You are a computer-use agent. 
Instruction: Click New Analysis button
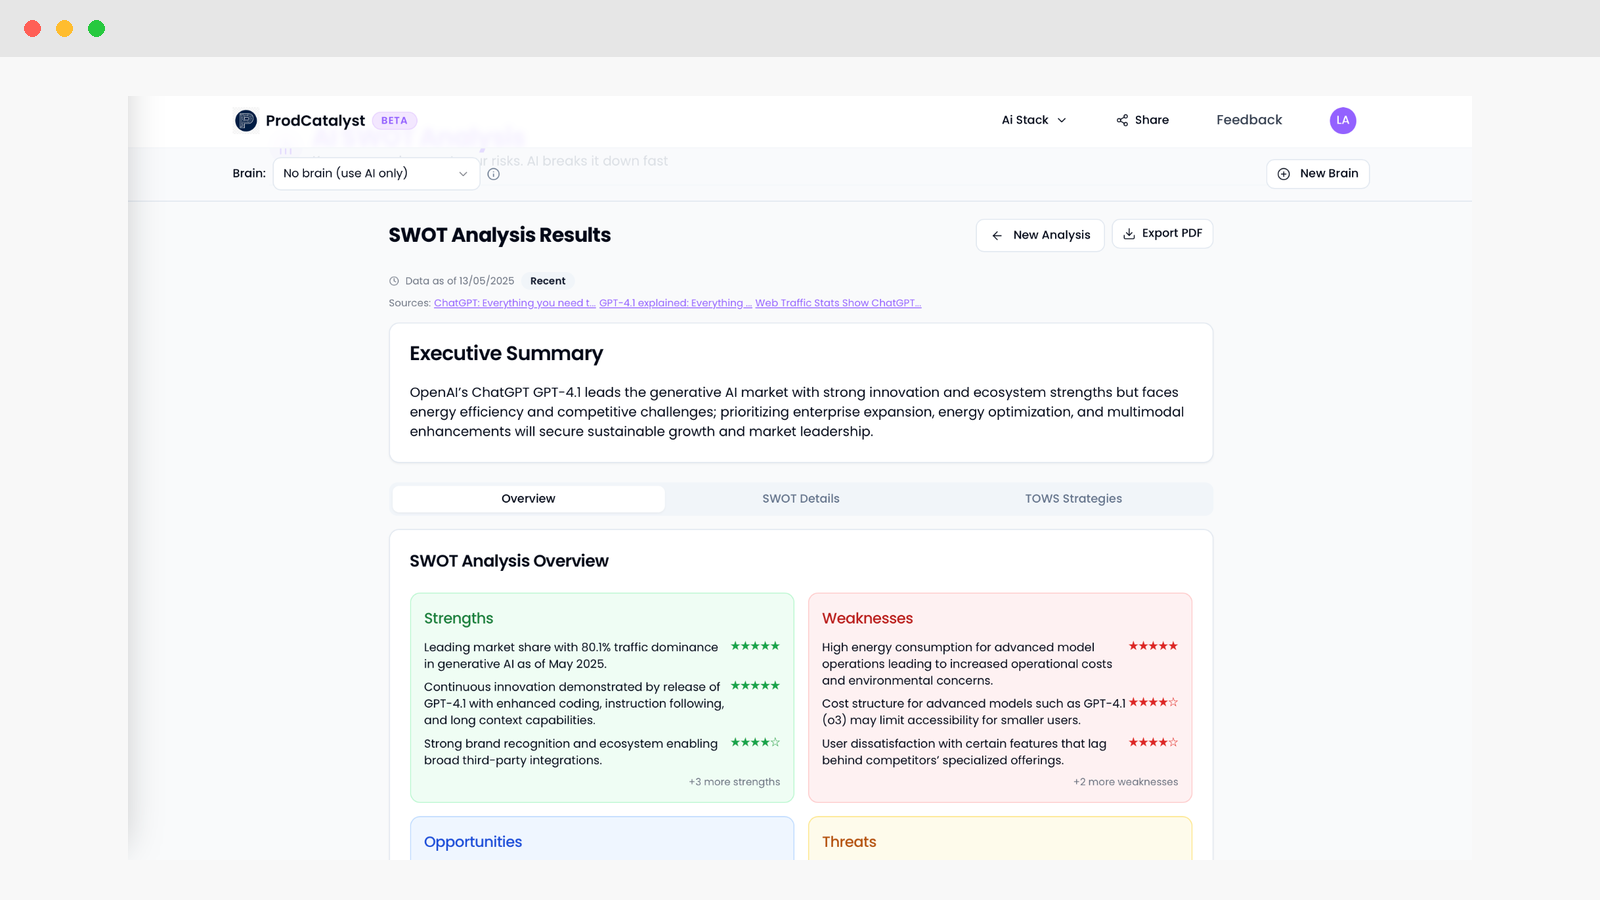pyautogui.click(x=1040, y=235)
